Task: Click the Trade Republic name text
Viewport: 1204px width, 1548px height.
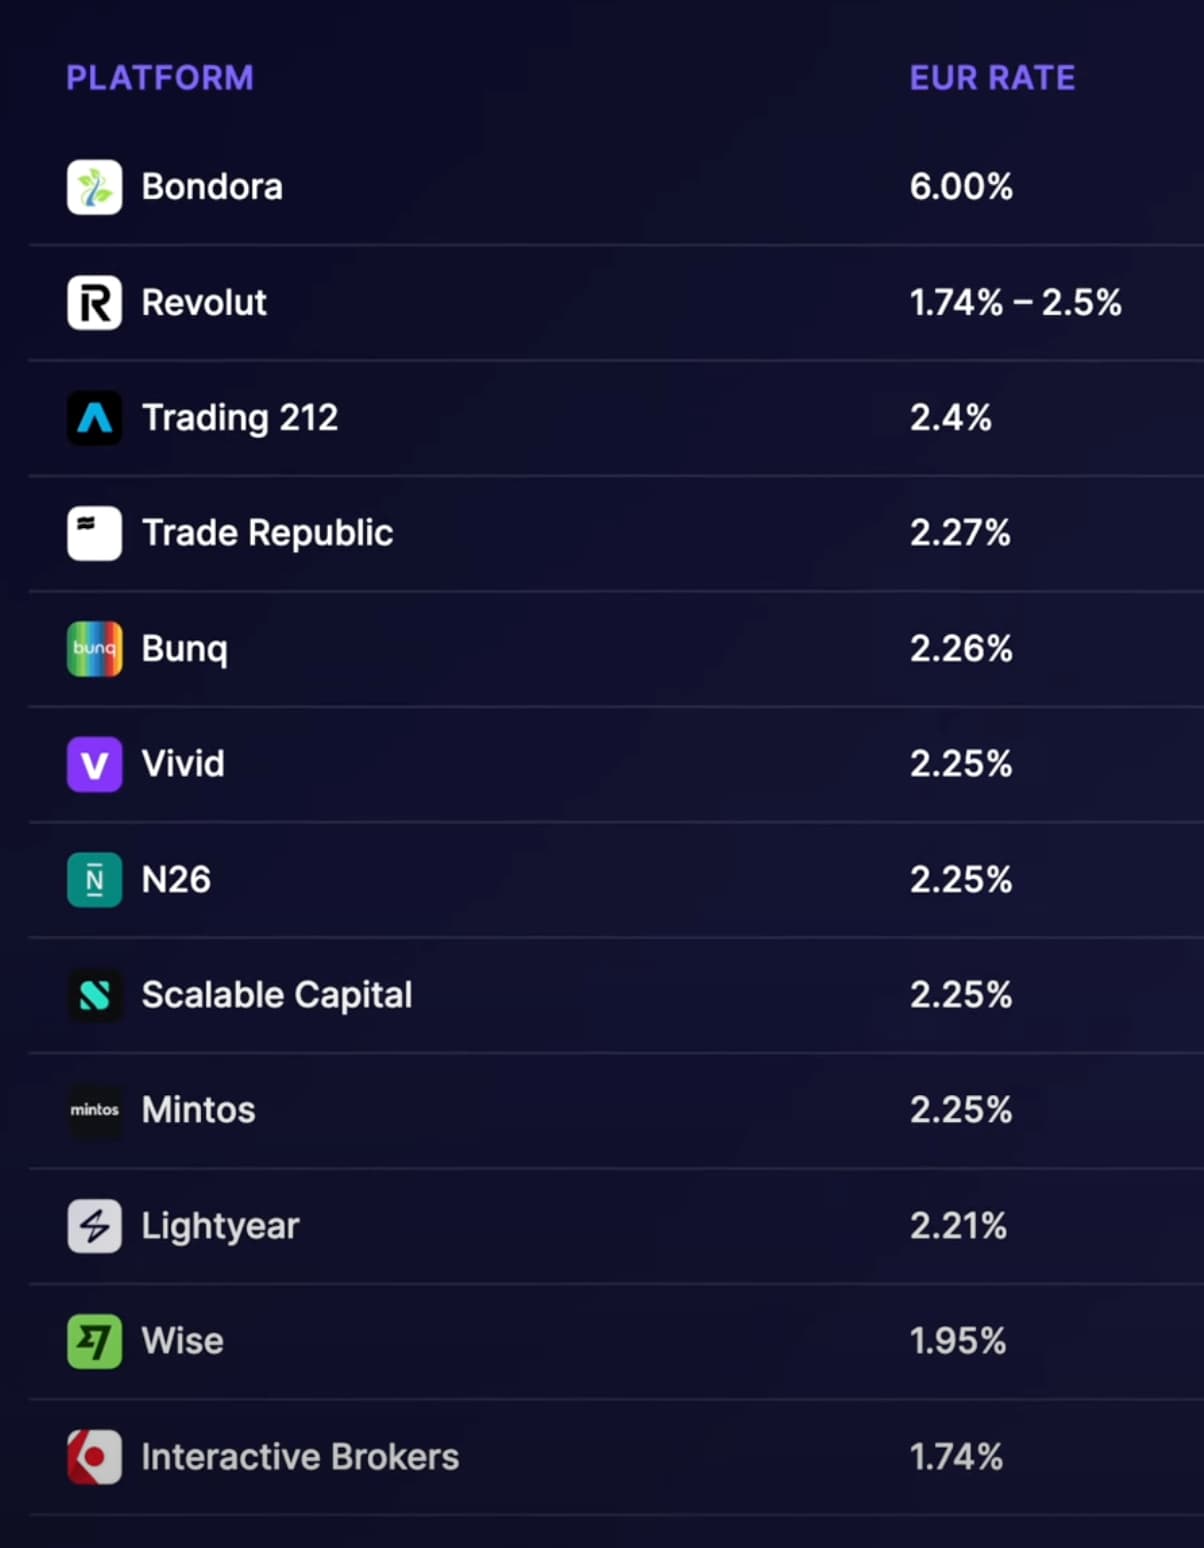Action: (x=267, y=533)
